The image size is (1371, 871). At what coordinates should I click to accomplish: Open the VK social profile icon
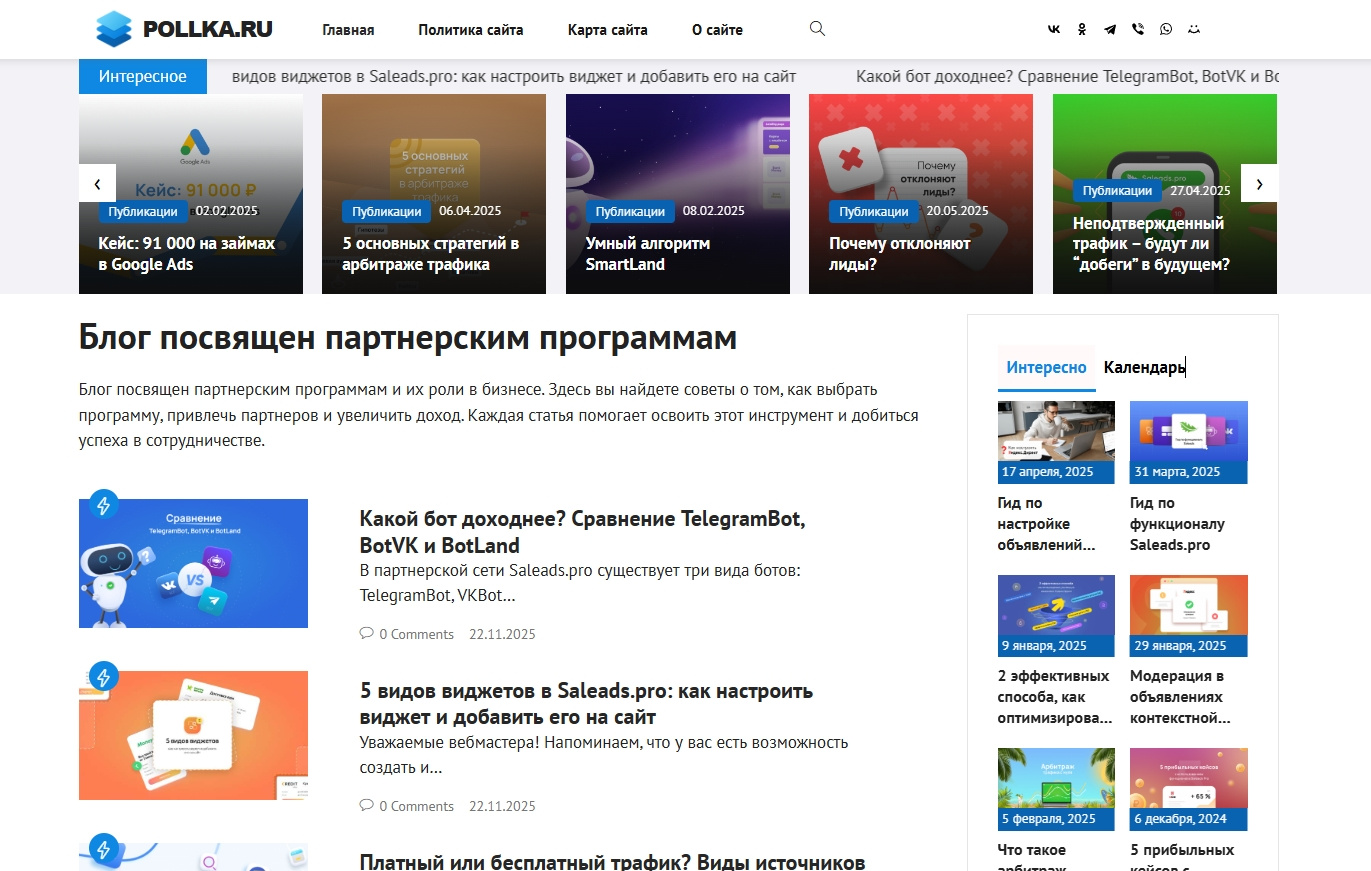1054,30
